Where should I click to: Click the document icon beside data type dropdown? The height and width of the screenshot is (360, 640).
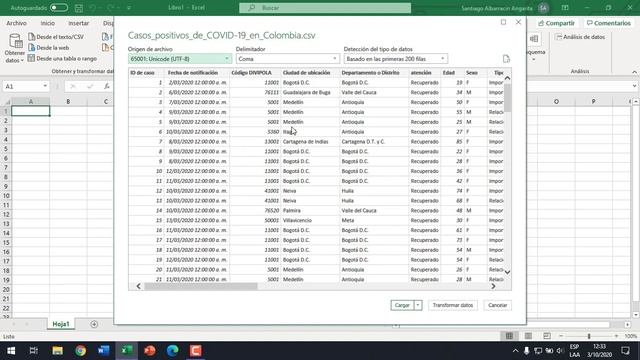[506, 59]
